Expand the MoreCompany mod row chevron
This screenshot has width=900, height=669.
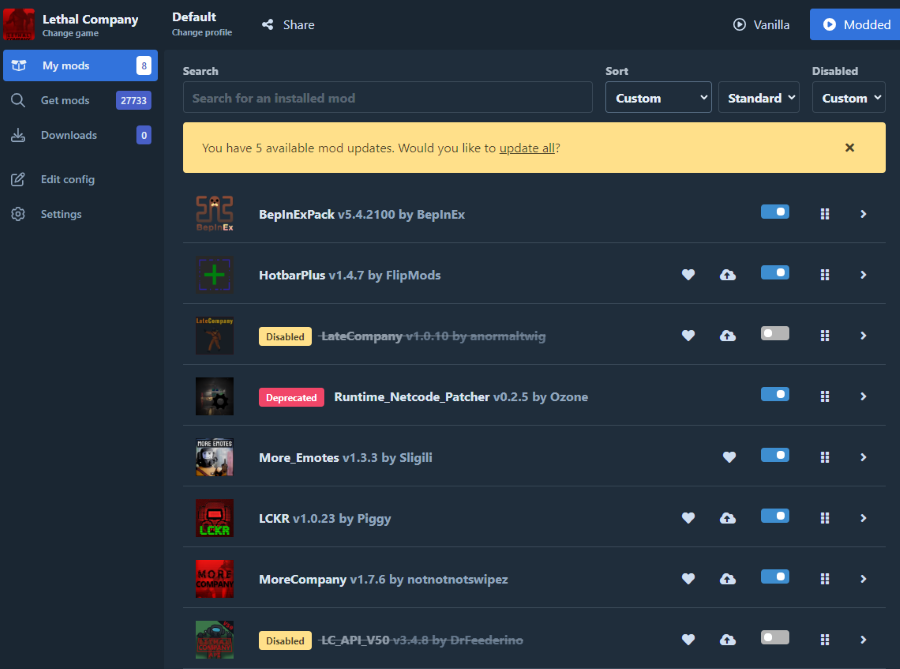point(863,579)
